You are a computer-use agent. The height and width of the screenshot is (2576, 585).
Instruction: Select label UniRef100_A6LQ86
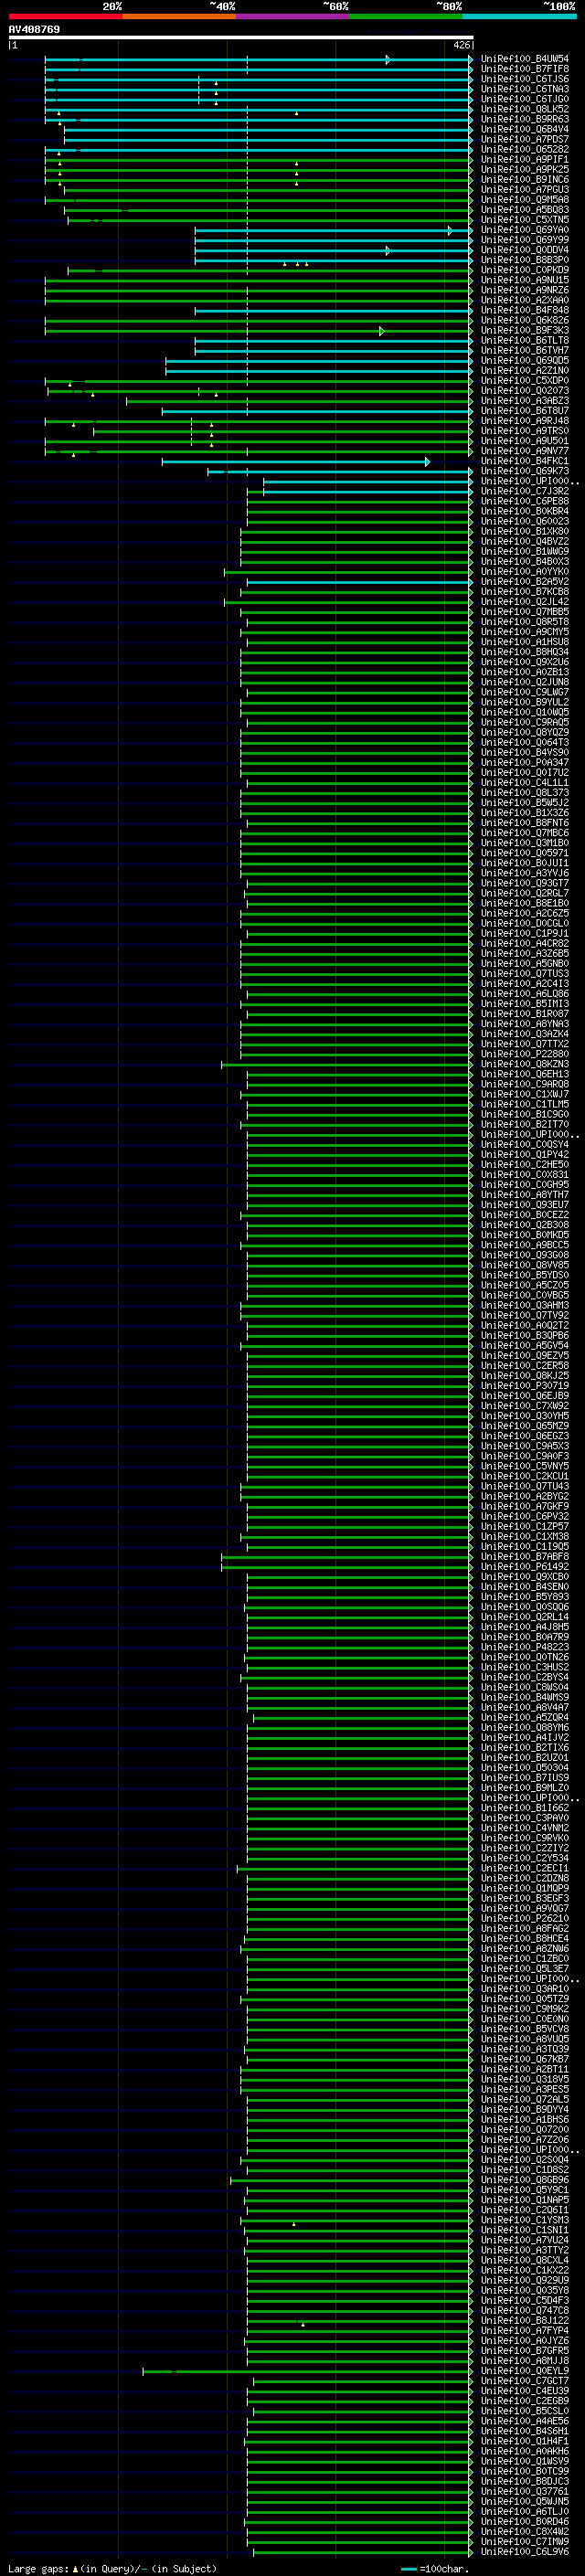pyautogui.click(x=524, y=993)
